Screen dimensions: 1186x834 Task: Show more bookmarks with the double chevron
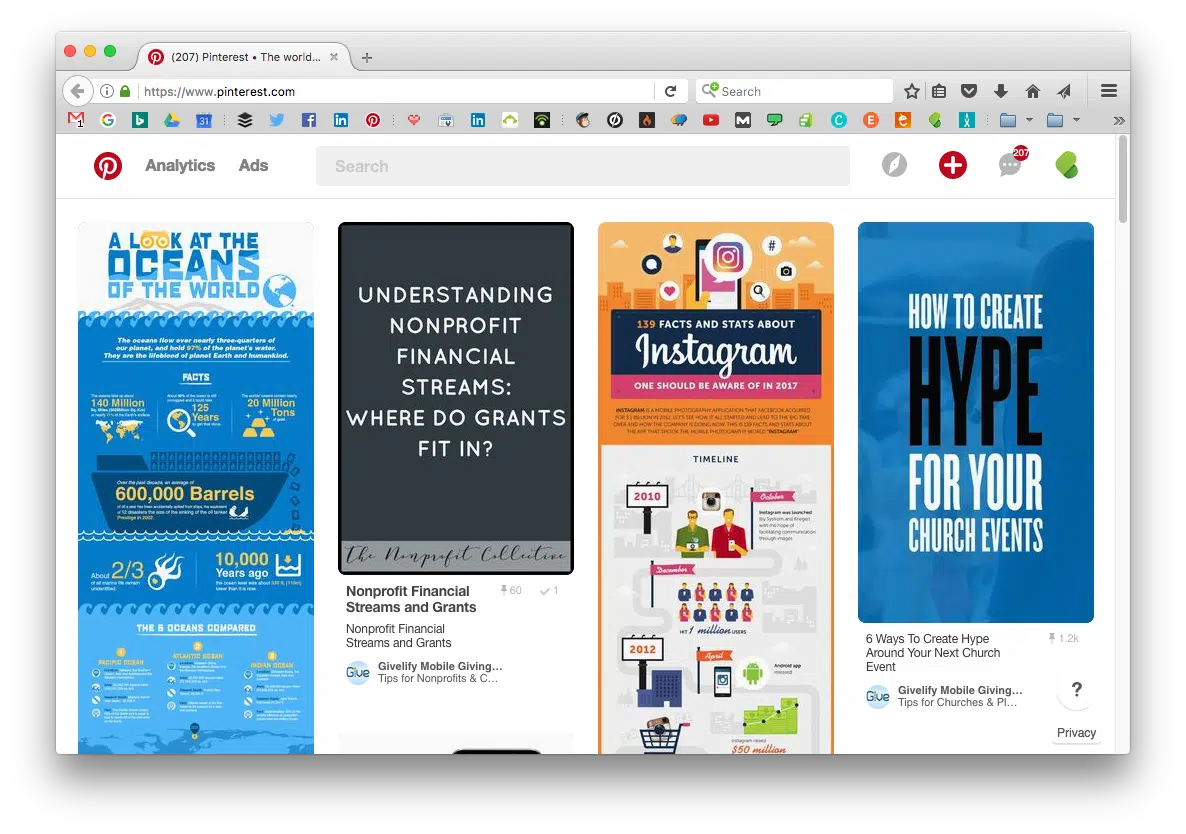[1119, 120]
